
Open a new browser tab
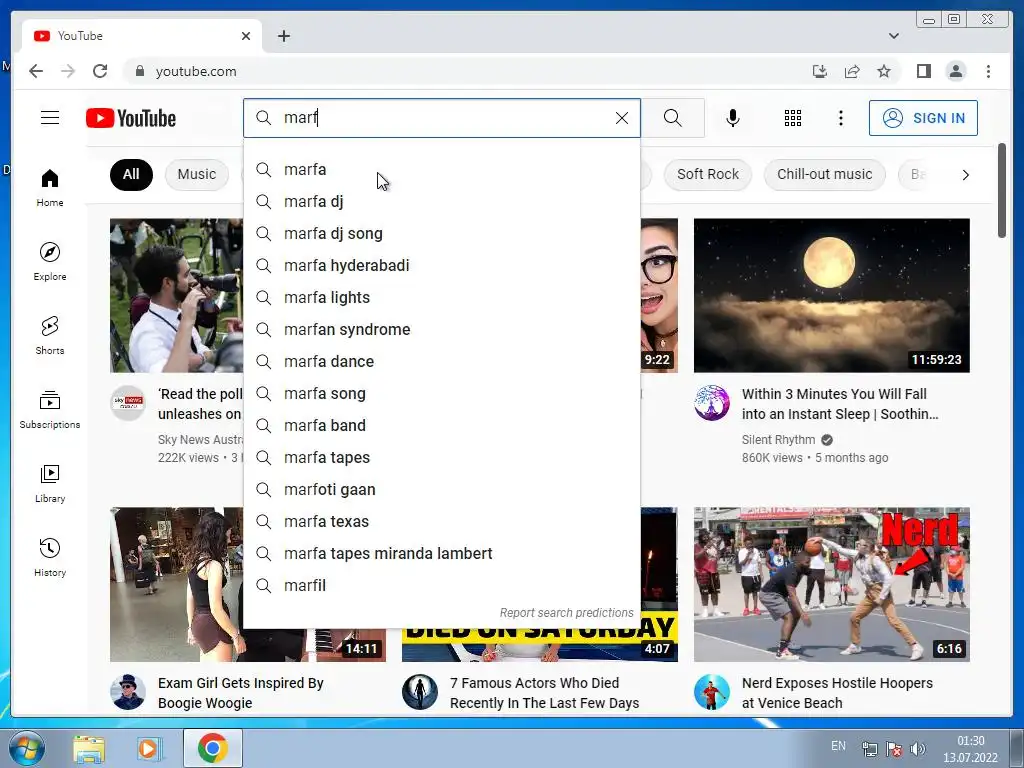tap(283, 36)
